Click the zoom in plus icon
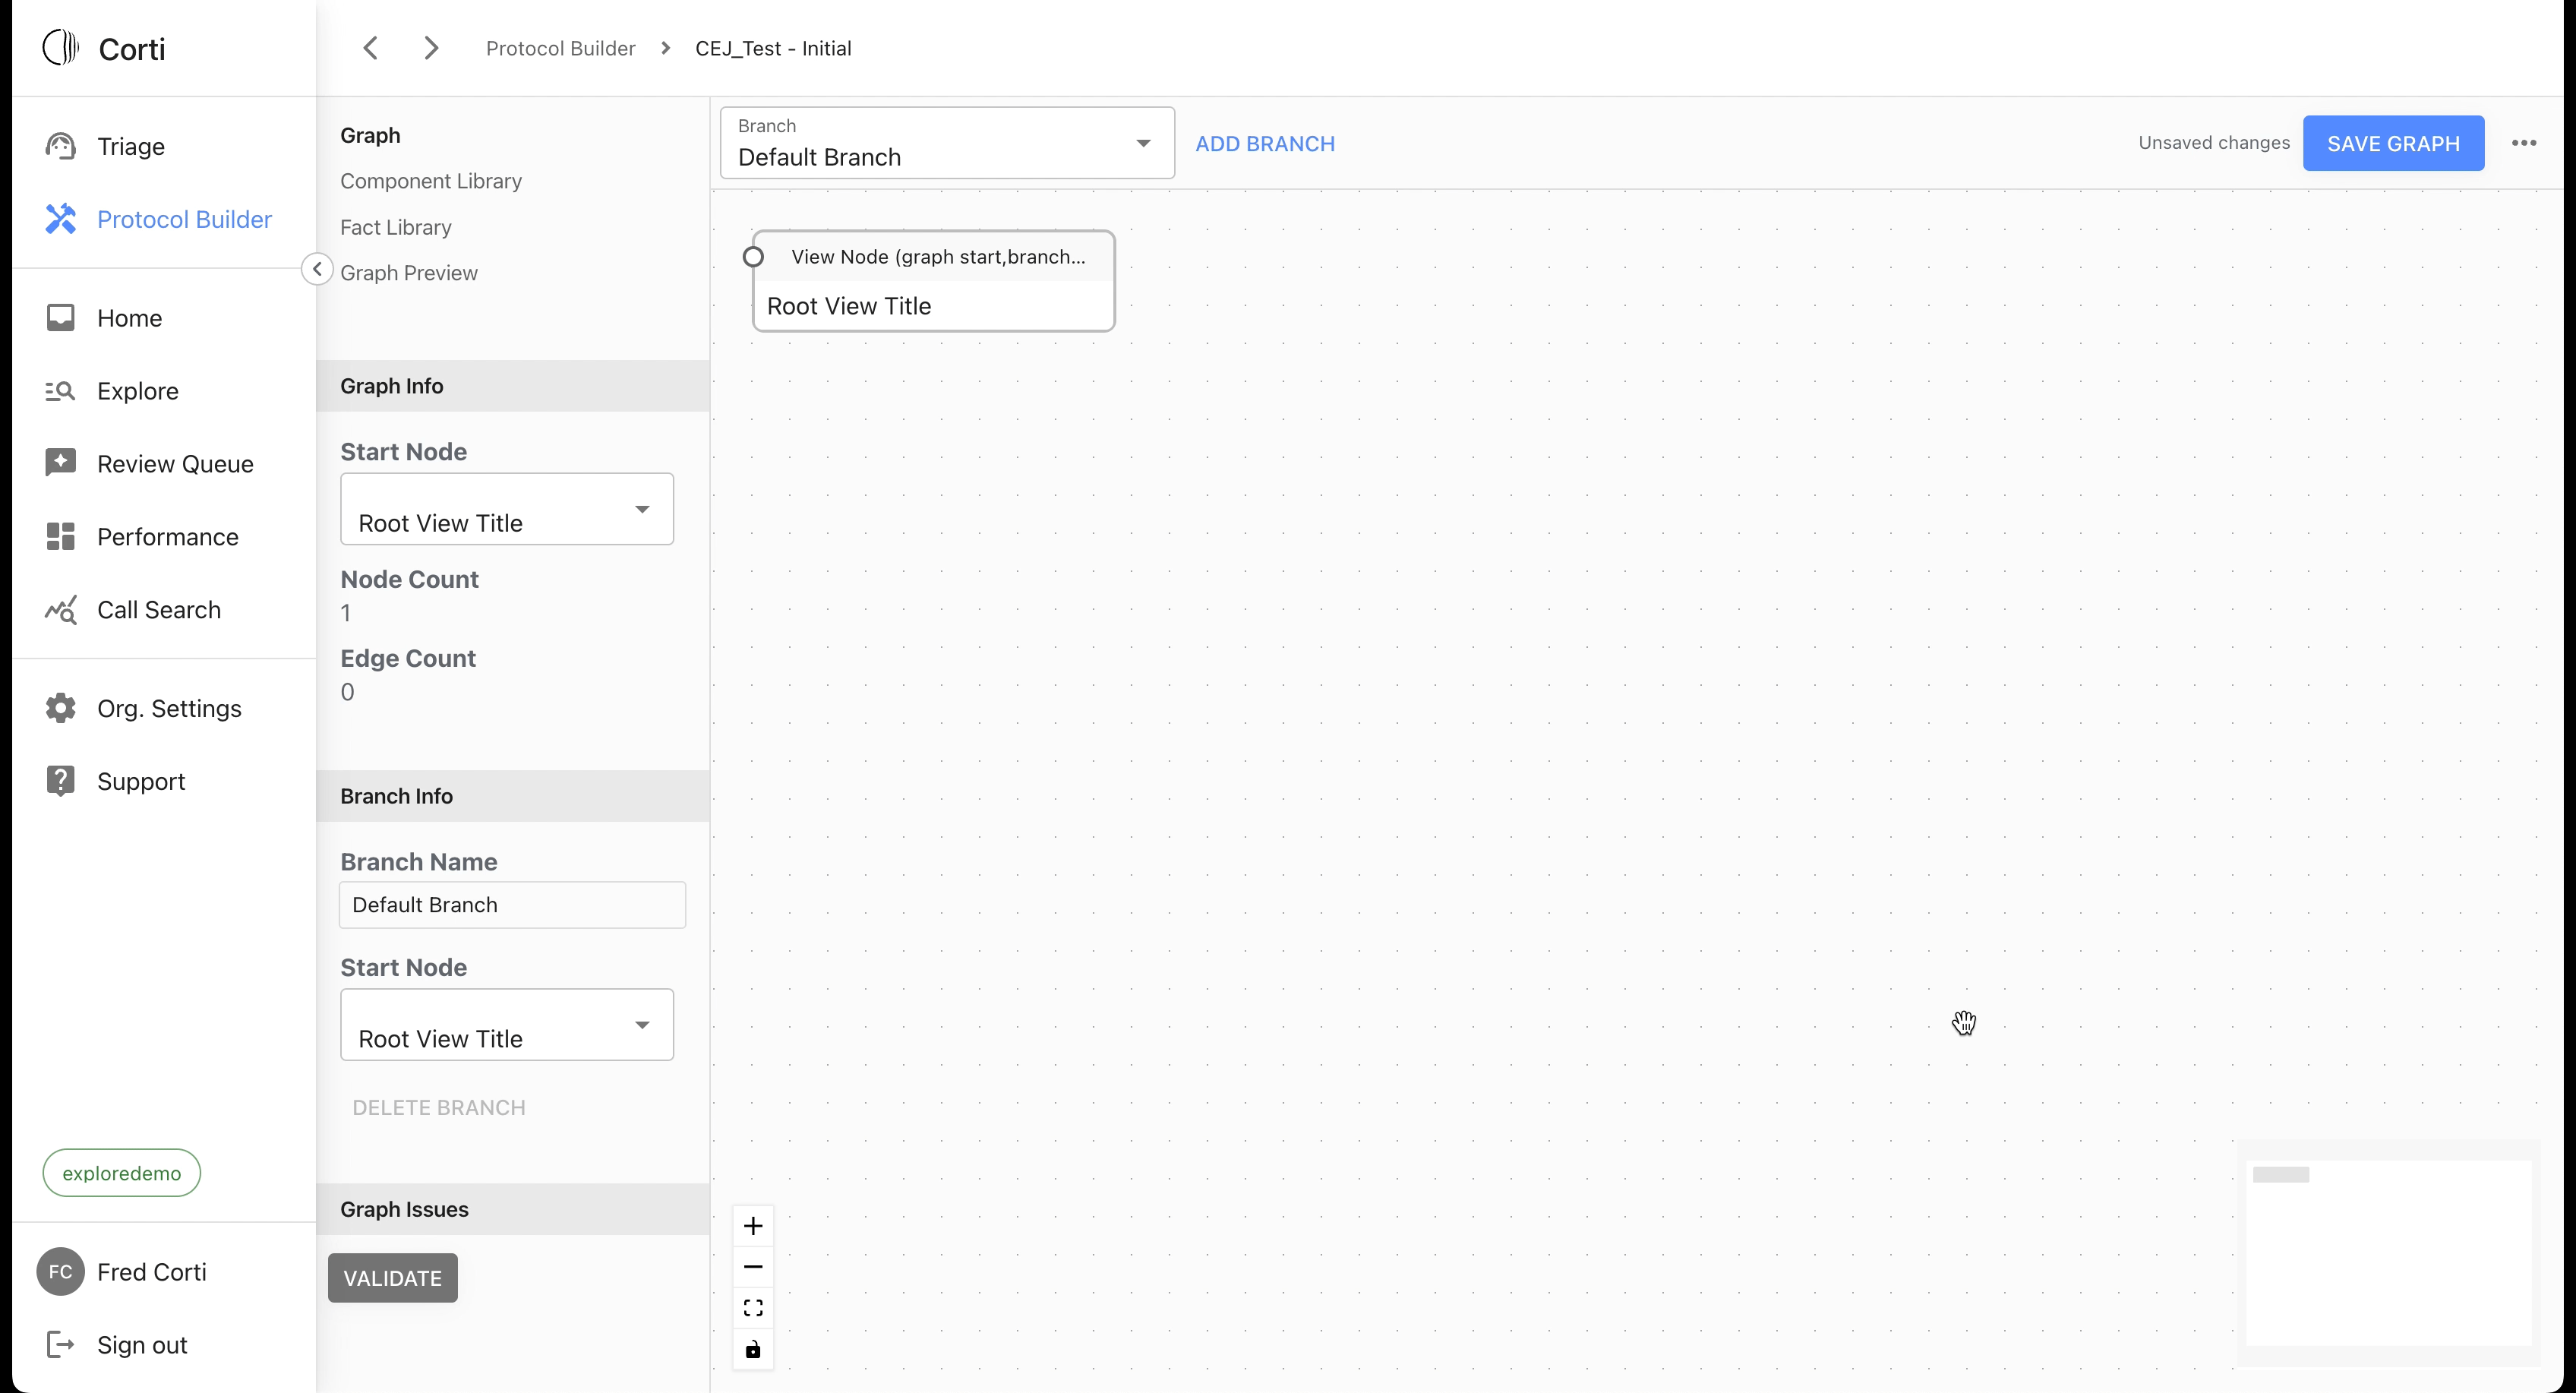 tap(753, 1226)
